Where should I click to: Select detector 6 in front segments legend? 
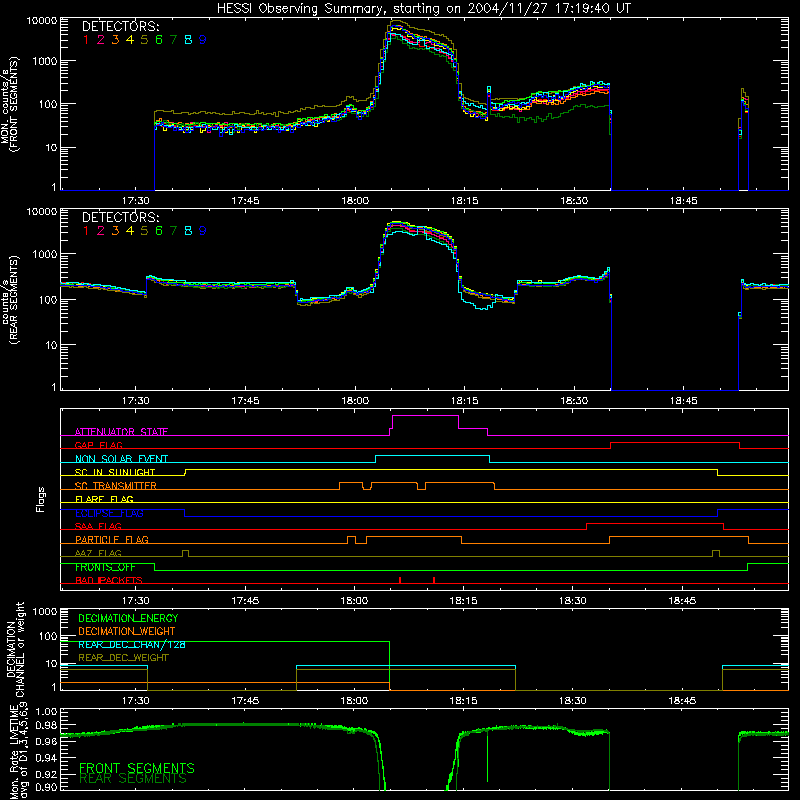[x=159, y=40]
